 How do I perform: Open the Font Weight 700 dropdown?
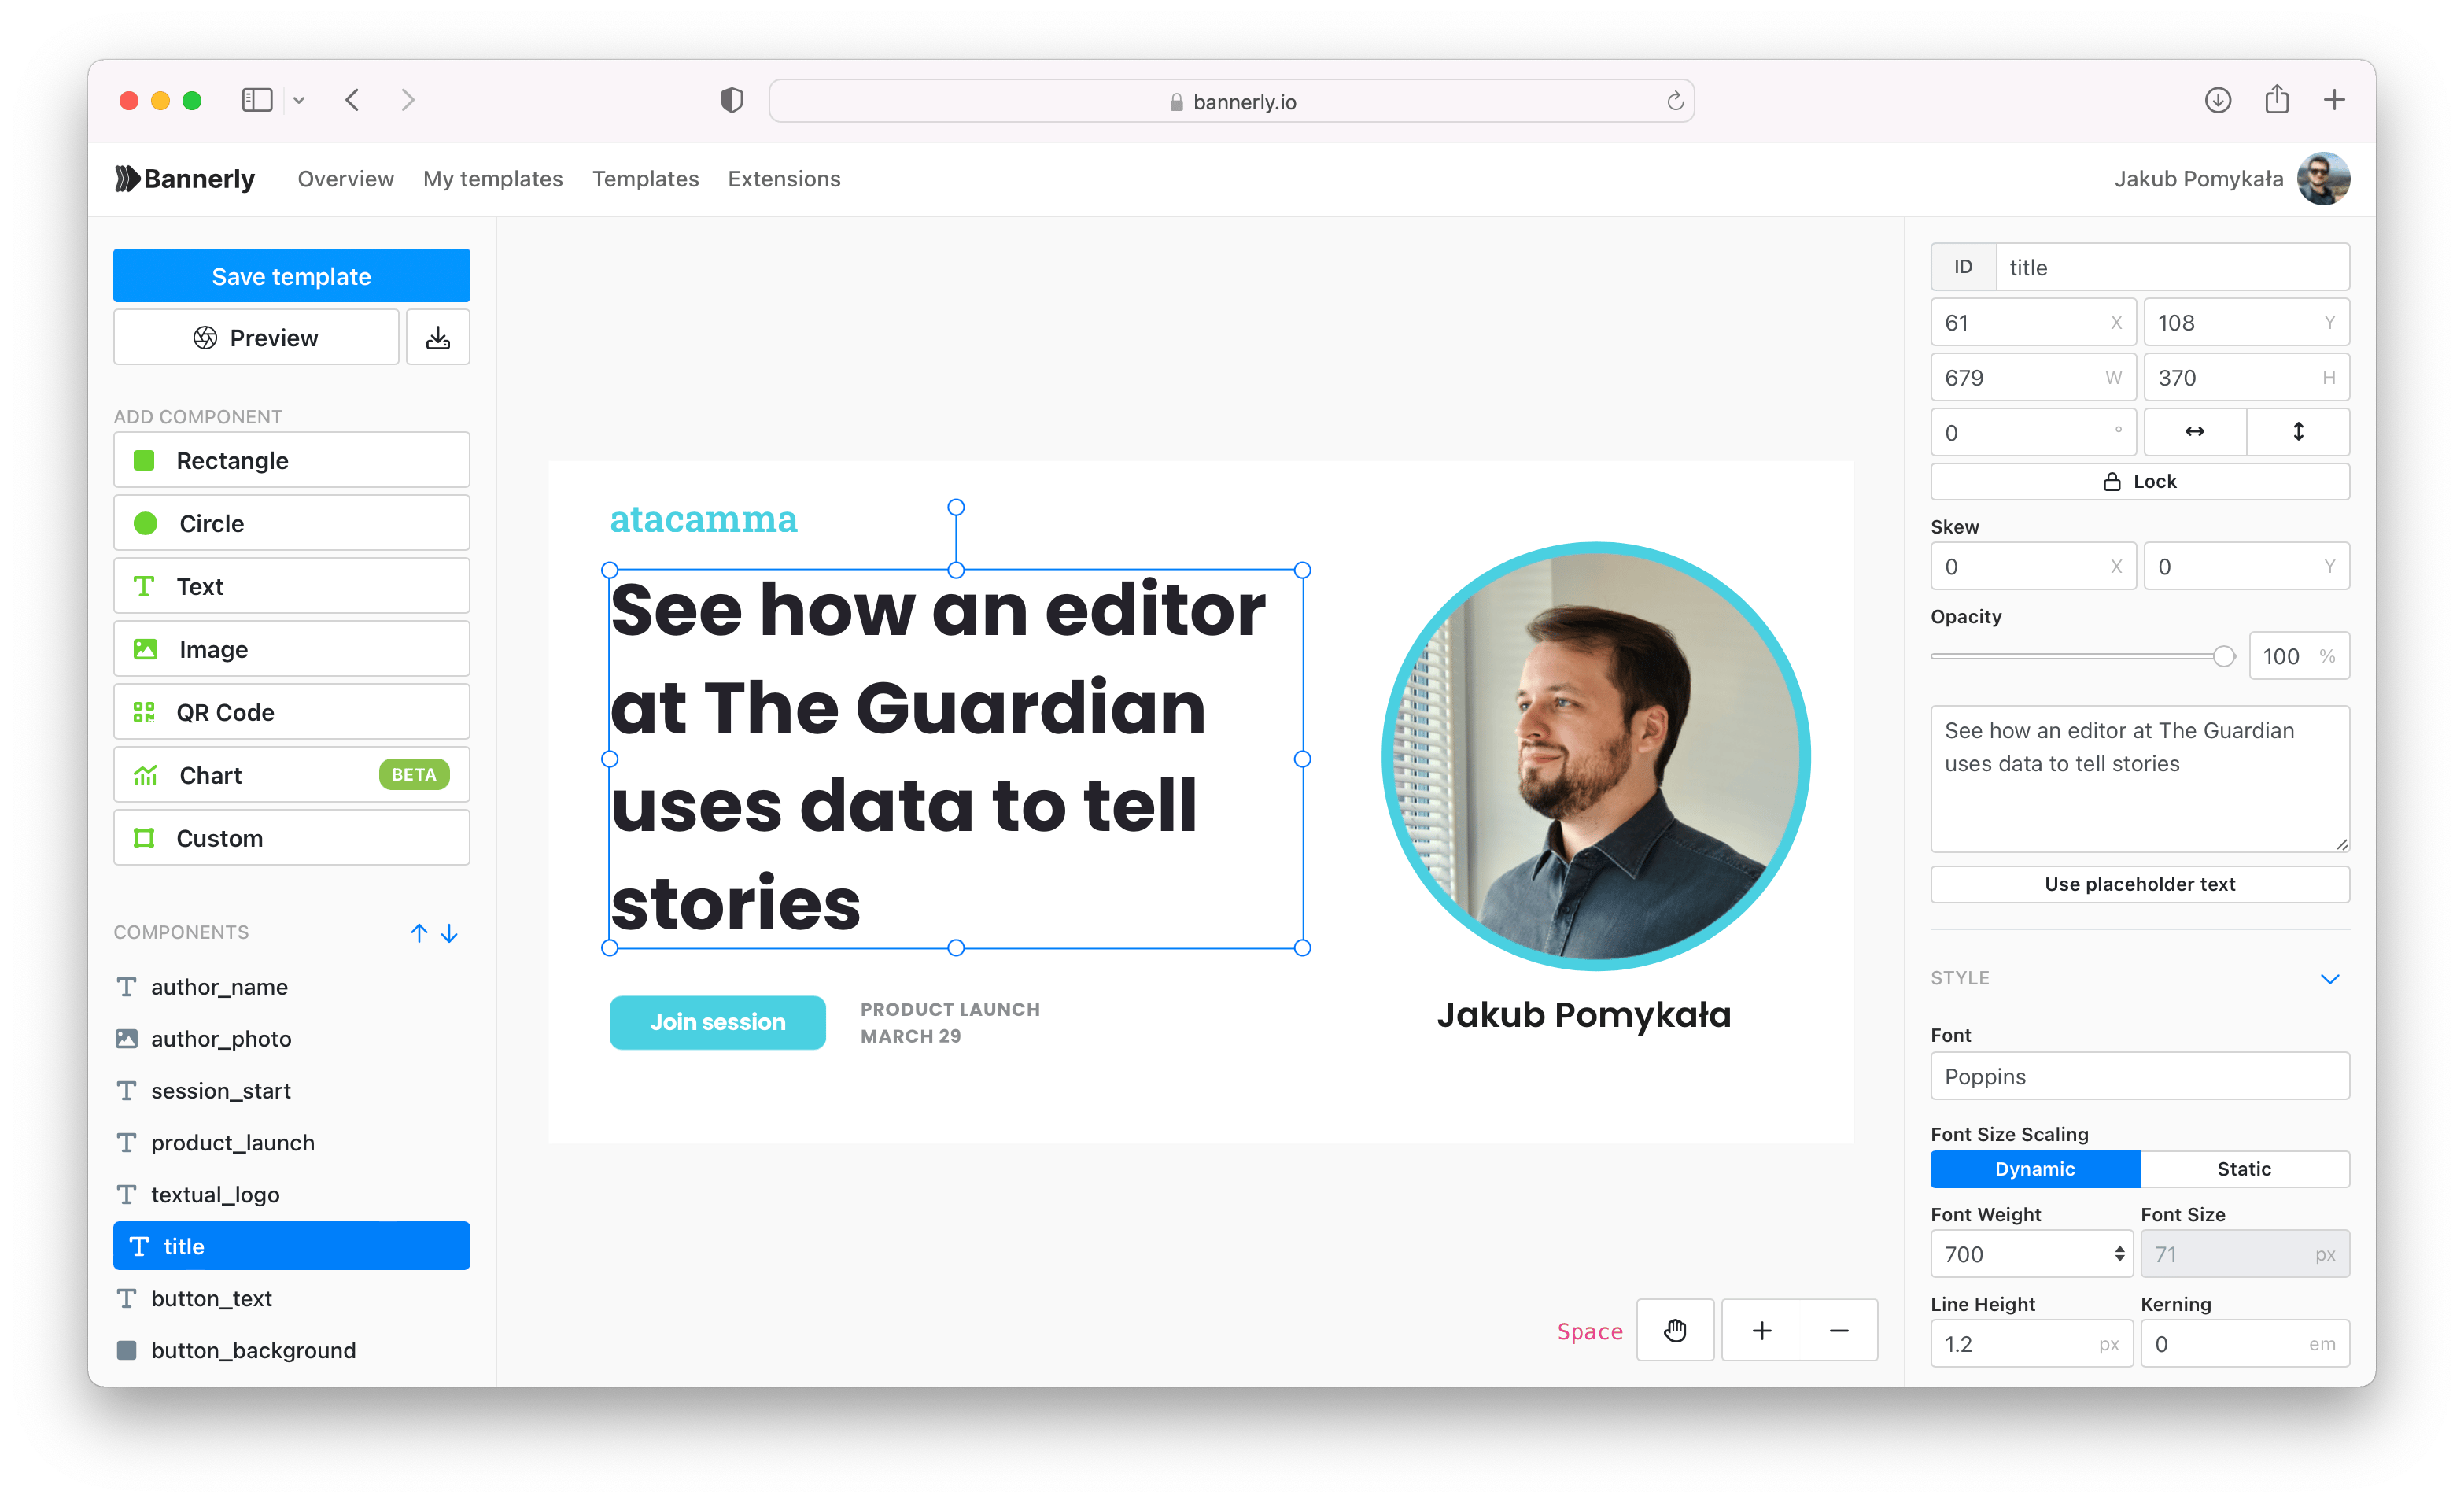pos(2032,1254)
